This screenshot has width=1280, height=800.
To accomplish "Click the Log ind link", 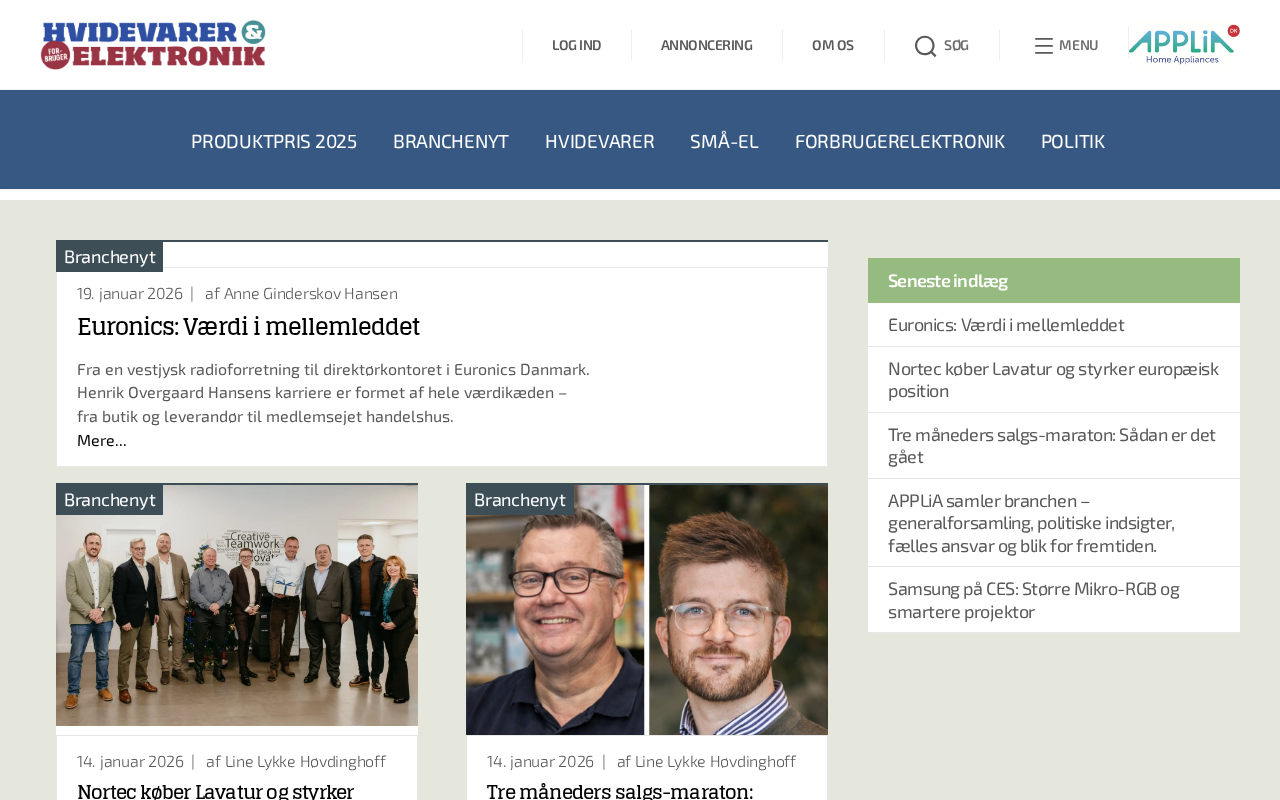I will (x=577, y=45).
